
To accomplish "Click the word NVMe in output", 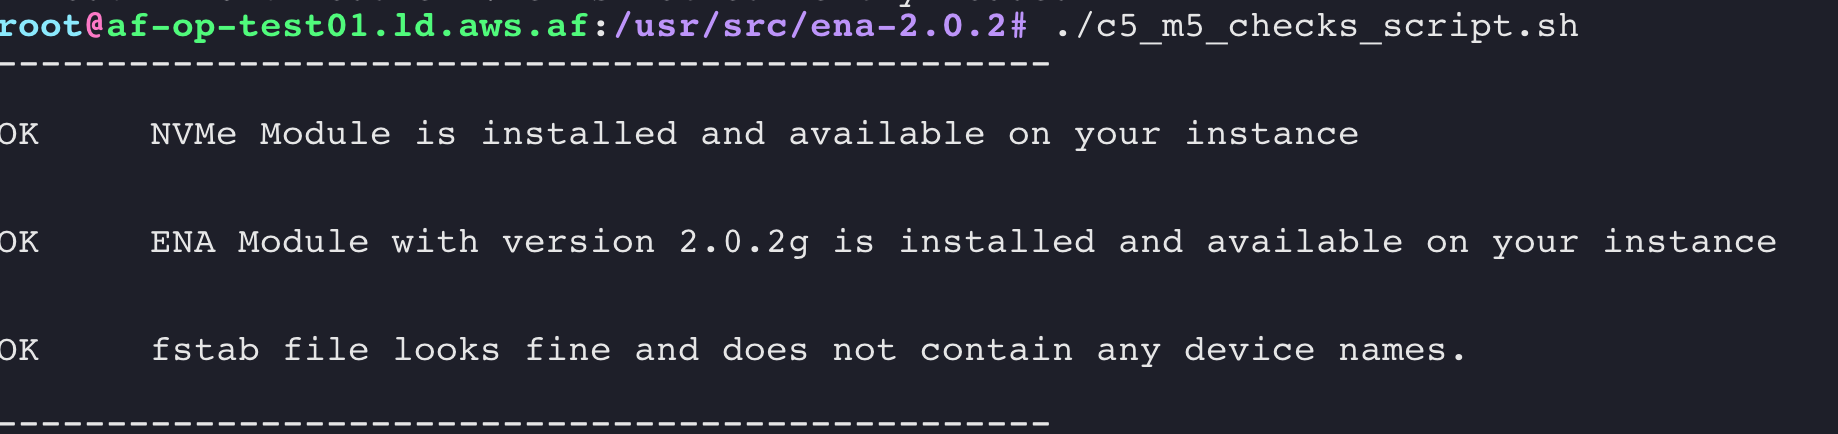I will (x=193, y=134).
